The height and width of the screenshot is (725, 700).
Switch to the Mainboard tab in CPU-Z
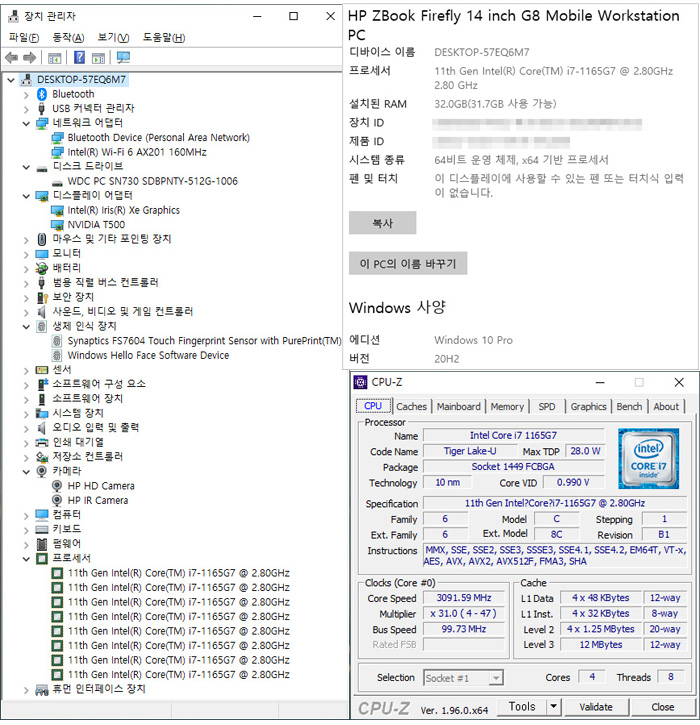(x=459, y=406)
